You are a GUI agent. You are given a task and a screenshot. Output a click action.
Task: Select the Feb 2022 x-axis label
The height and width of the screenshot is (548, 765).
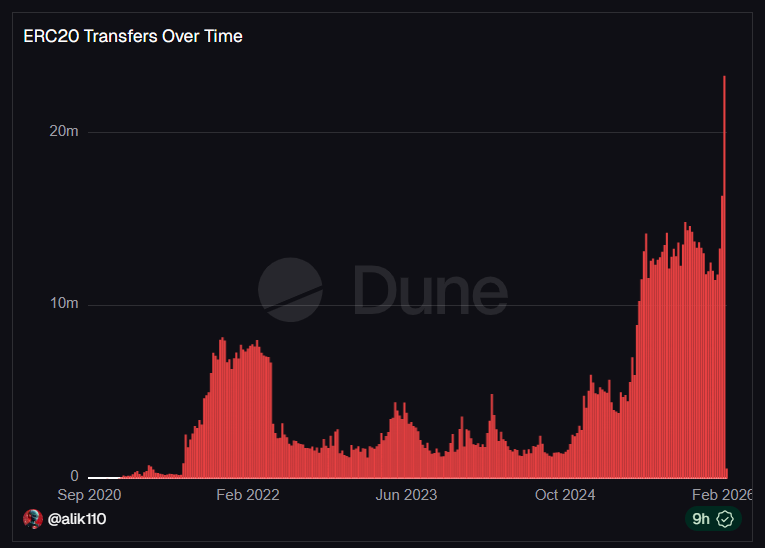[248, 495]
